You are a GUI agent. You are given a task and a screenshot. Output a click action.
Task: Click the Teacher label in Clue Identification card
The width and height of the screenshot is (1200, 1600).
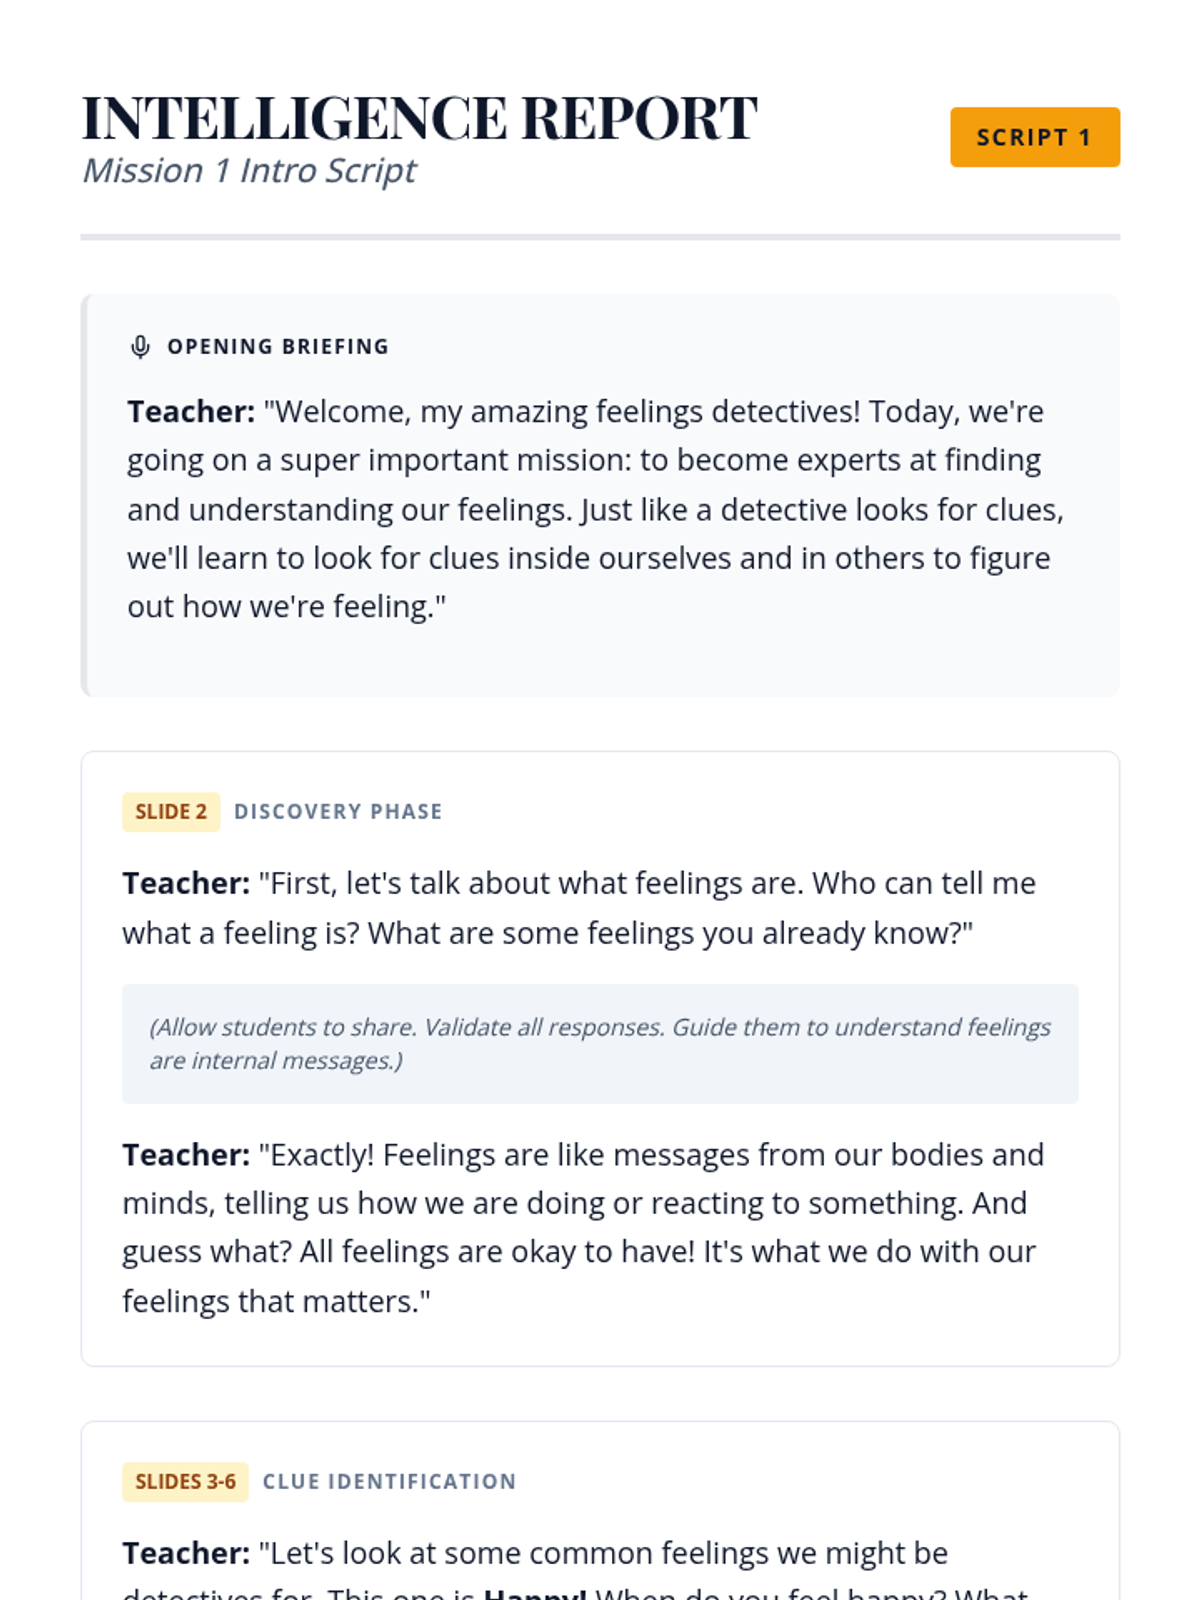[186, 1554]
